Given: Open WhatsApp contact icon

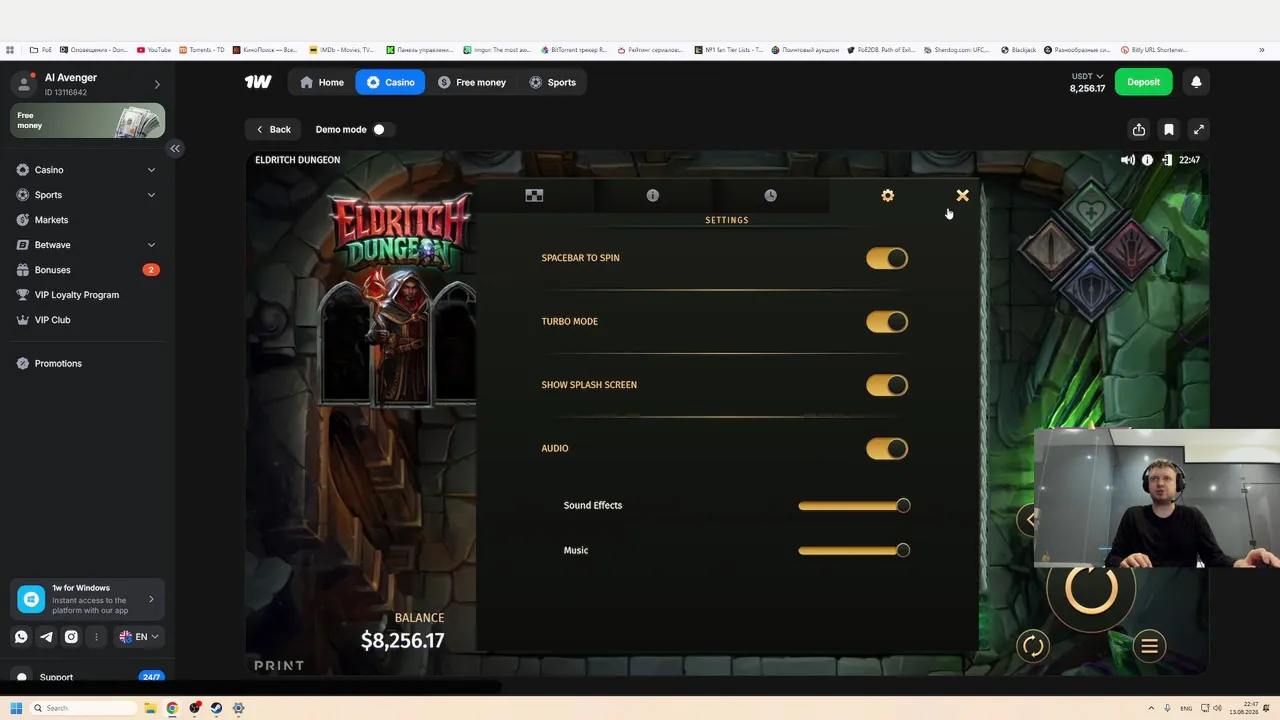Looking at the screenshot, I should 21,637.
